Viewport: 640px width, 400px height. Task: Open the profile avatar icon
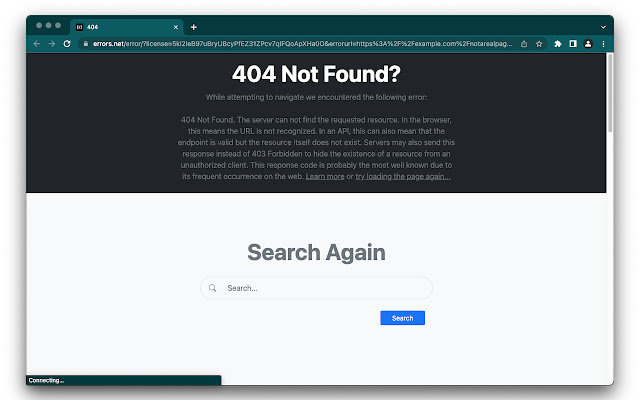[588, 44]
